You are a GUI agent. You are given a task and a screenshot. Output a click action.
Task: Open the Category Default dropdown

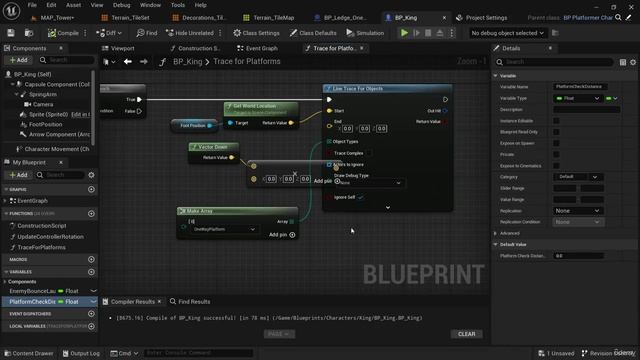pos(578,177)
